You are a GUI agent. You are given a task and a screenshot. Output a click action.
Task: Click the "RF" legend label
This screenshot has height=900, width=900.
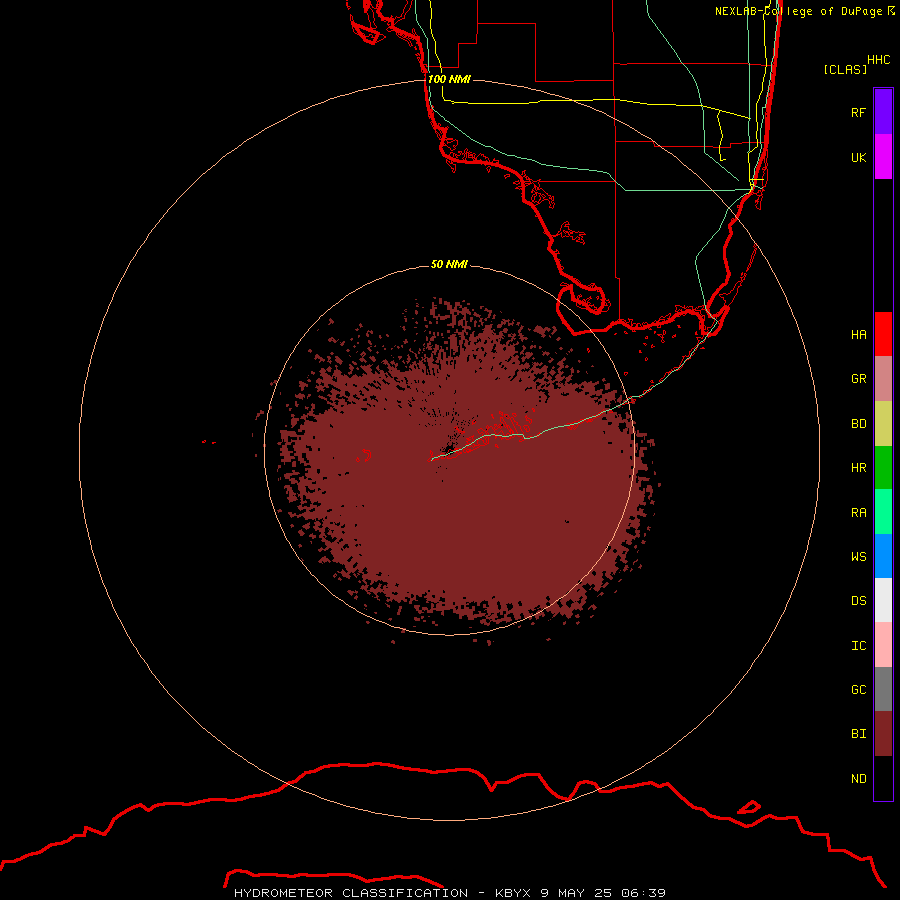pyautogui.click(x=858, y=112)
